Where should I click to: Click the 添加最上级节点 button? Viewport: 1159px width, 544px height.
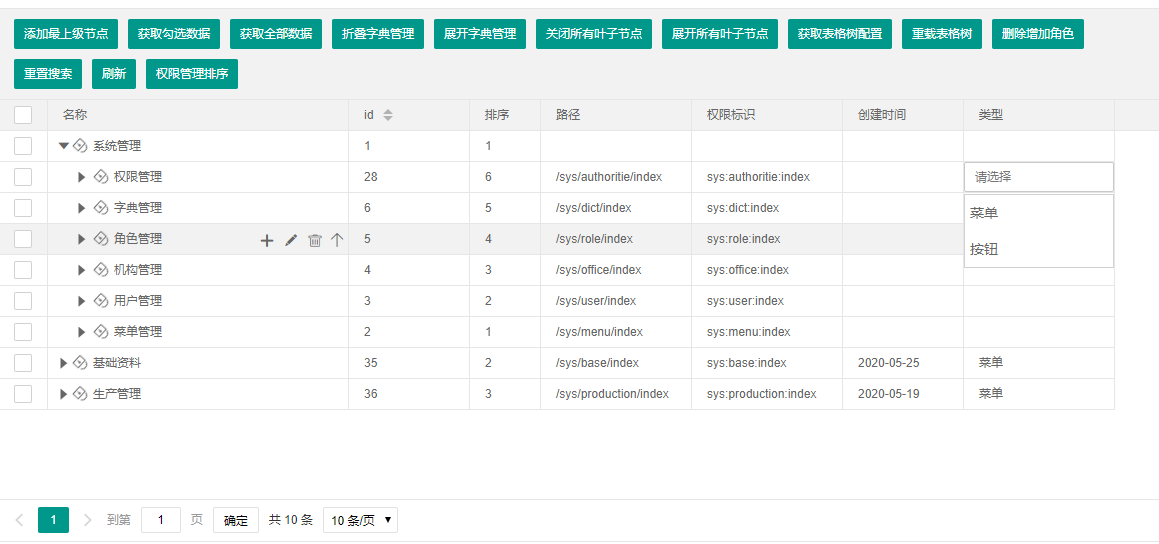pyautogui.click(x=66, y=34)
